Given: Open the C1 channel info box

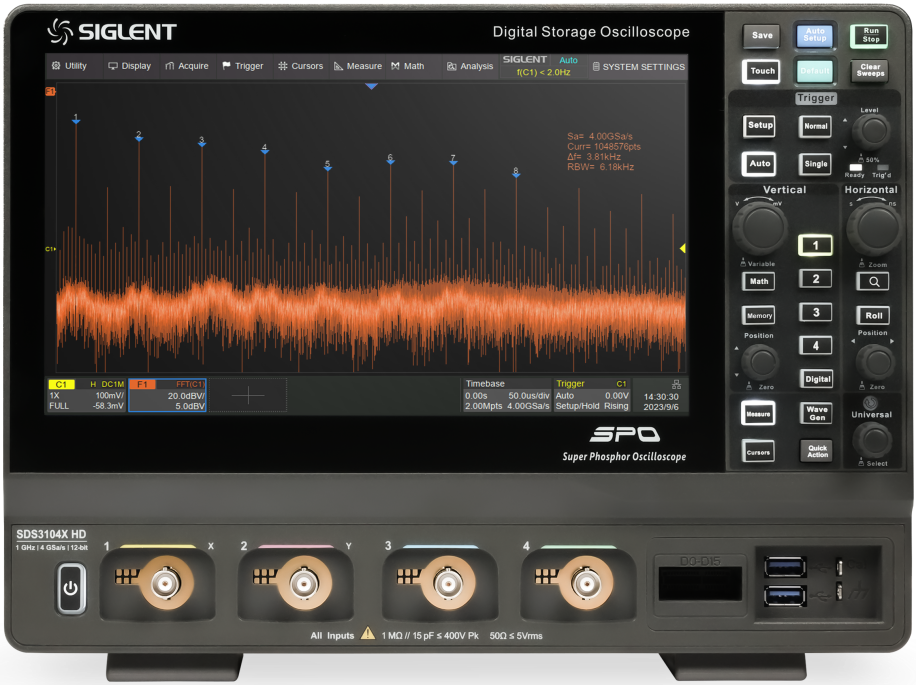Looking at the screenshot, I should 86,395.
